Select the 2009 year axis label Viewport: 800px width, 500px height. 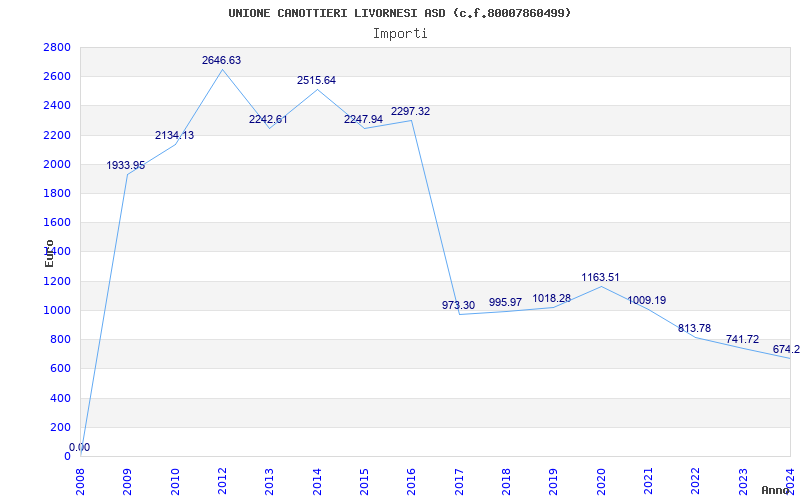coord(127,482)
